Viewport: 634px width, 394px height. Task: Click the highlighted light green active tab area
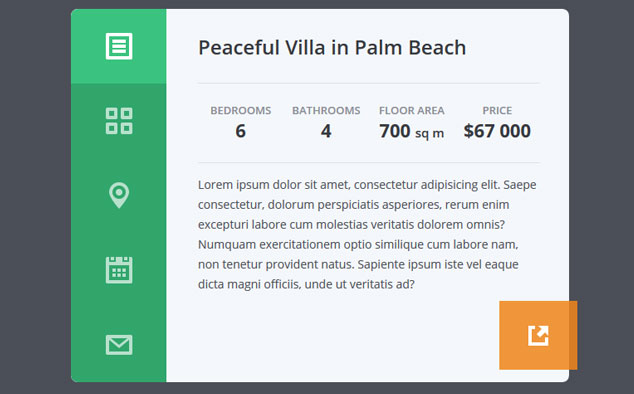[x=118, y=46]
